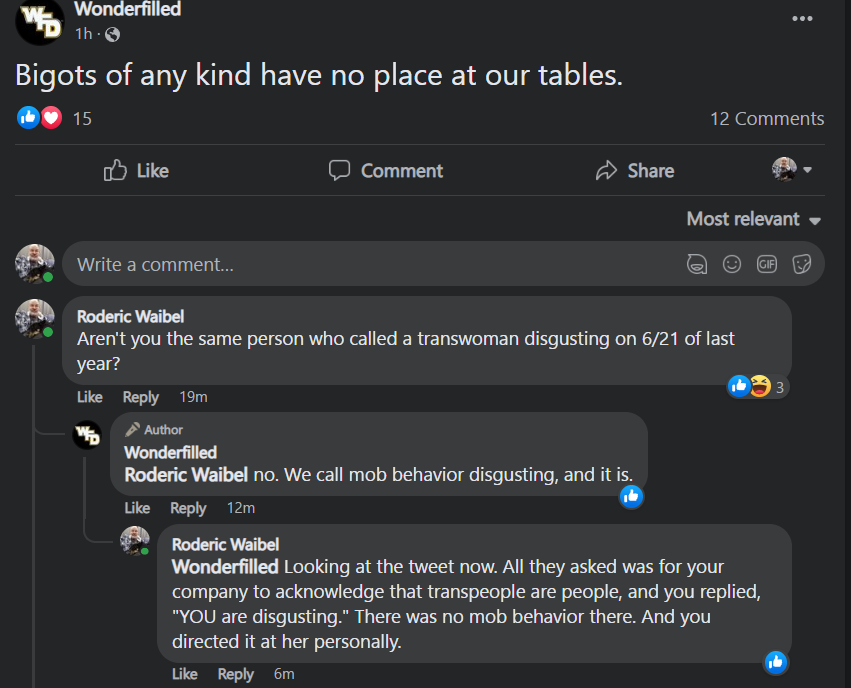View reactions on the post with 15 likes
Image resolution: width=851 pixels, height=688 pixels.
[x=55, y=118]
